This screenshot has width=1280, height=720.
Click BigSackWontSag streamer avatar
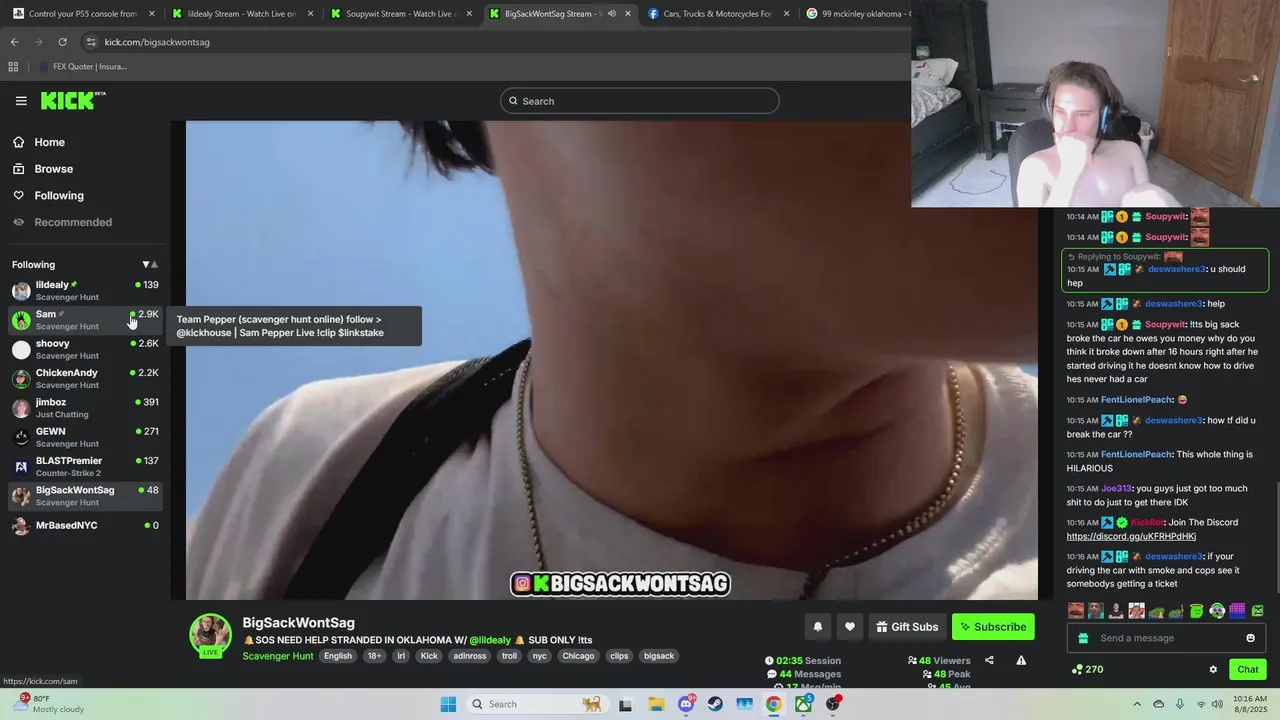[211, 634]
